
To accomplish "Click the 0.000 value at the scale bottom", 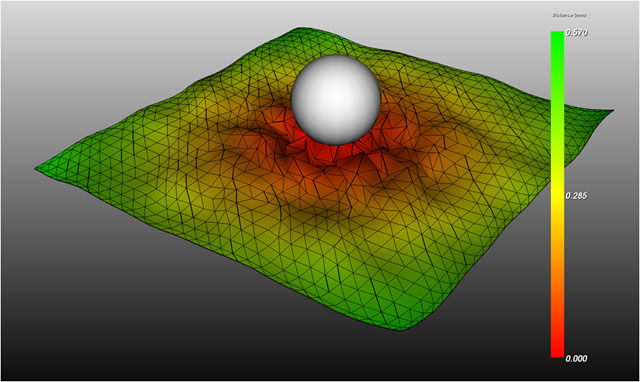I will (x=576, y=358).
